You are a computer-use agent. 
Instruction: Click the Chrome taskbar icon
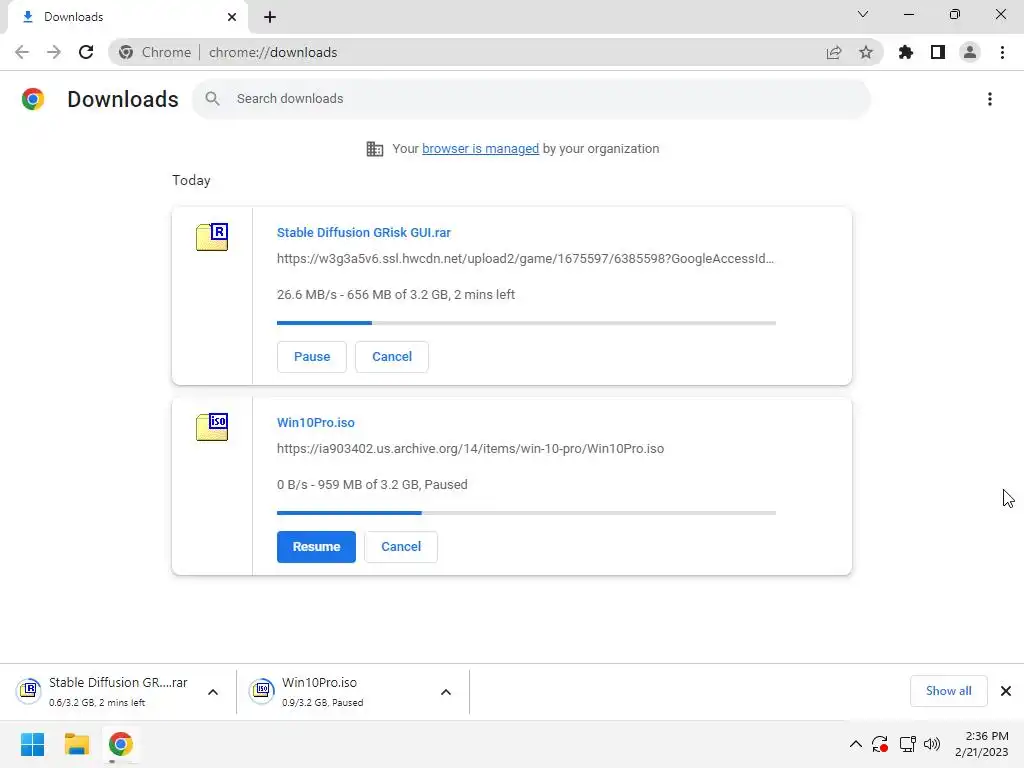coord(120,744)
